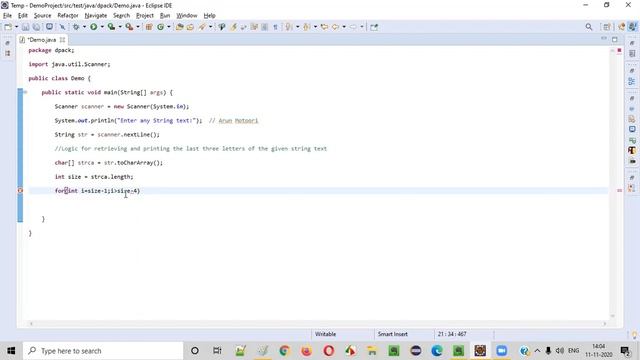Open the File menu
Screen dimensions: 640x360
(x=7, y=16)
